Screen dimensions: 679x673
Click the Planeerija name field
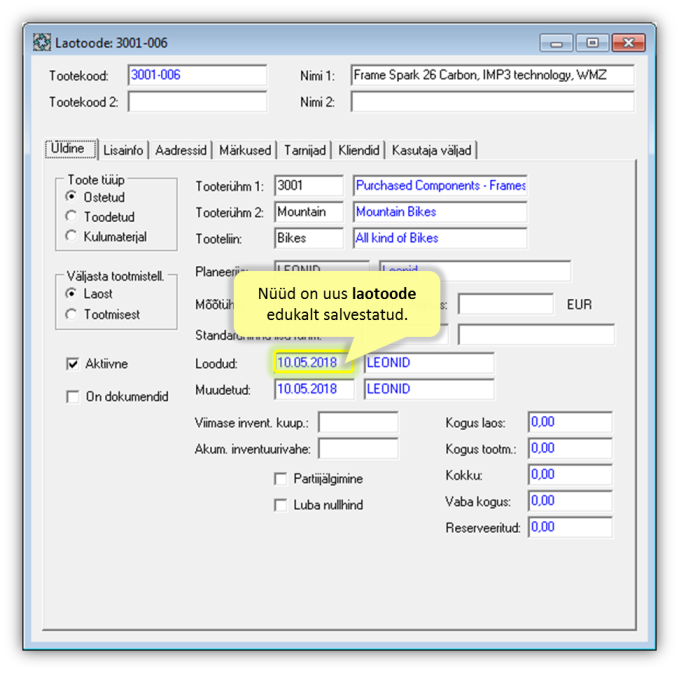point(475,271)
